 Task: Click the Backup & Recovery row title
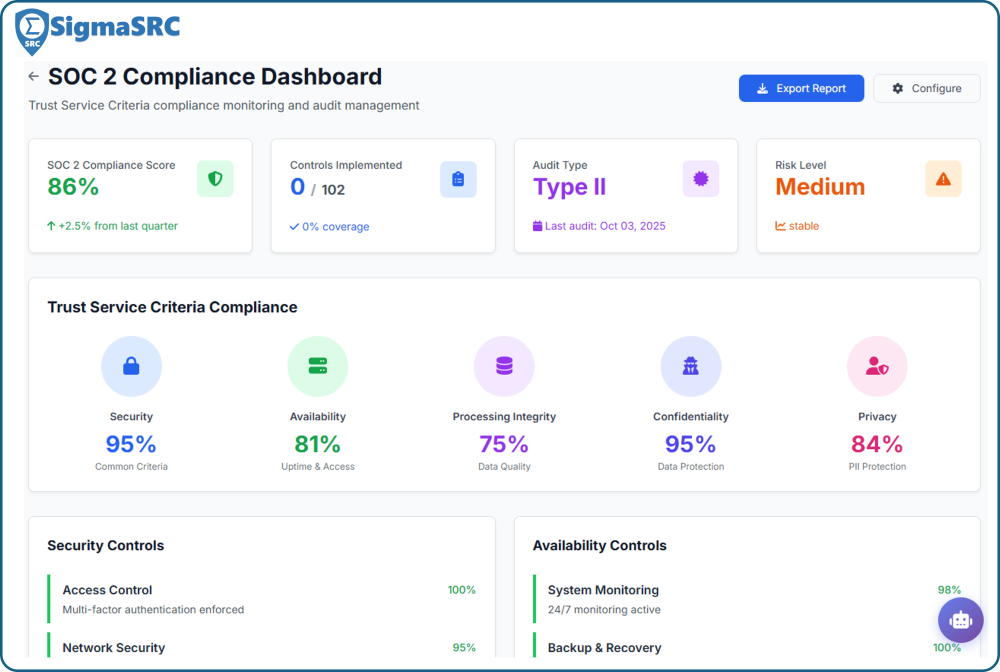pos(605,648)
